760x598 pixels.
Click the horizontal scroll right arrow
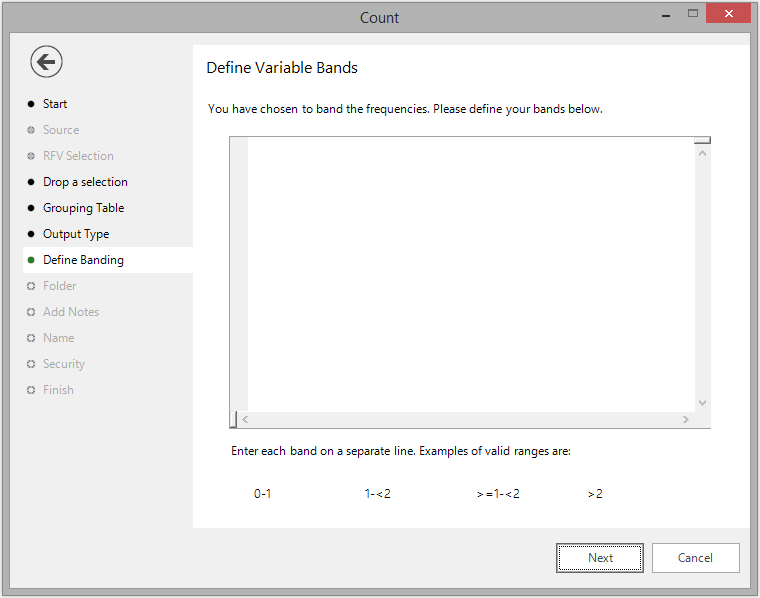point(685,420)
